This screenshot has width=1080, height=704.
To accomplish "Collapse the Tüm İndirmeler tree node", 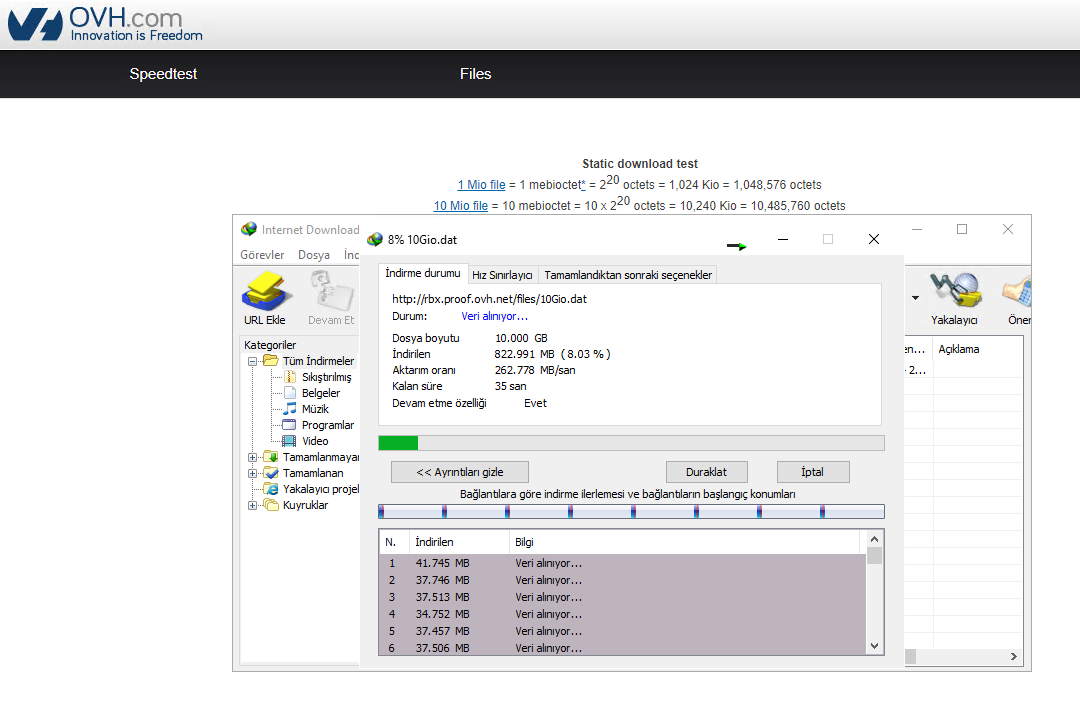I will tap(252, 361).
